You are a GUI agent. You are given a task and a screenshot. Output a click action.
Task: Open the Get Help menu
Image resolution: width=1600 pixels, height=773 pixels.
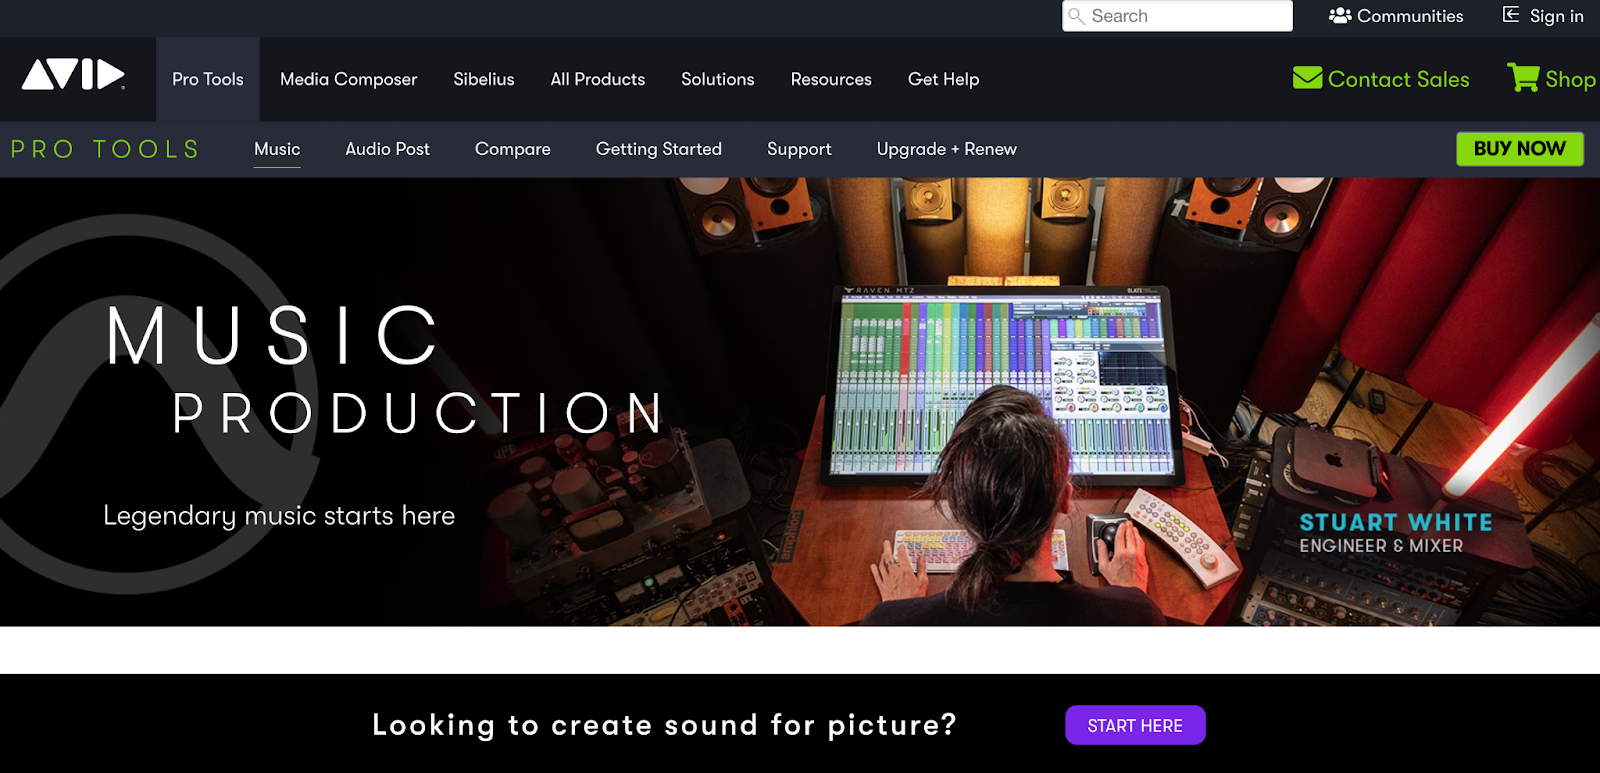(943, 79)
